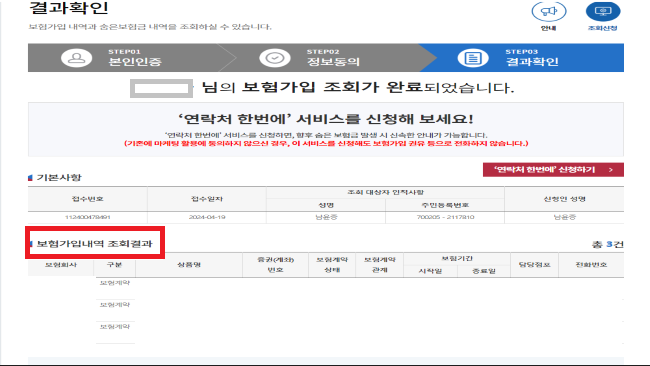Click the 기본사항 section heading

(59, 177)
